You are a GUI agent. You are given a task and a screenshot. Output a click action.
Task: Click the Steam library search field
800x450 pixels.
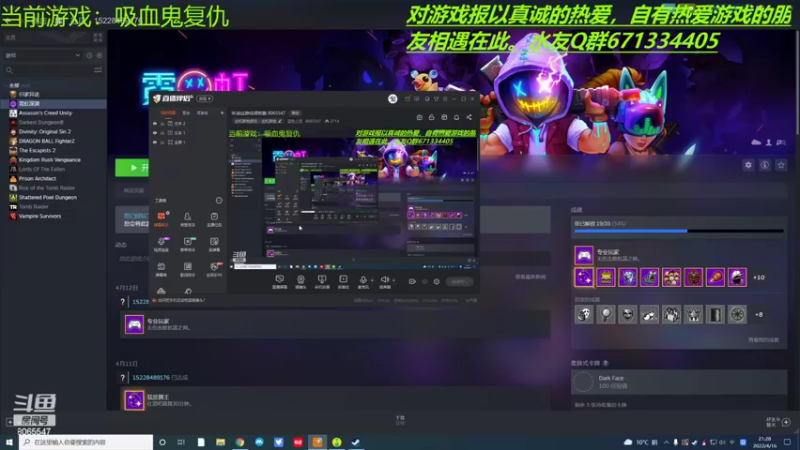(47, 70)
